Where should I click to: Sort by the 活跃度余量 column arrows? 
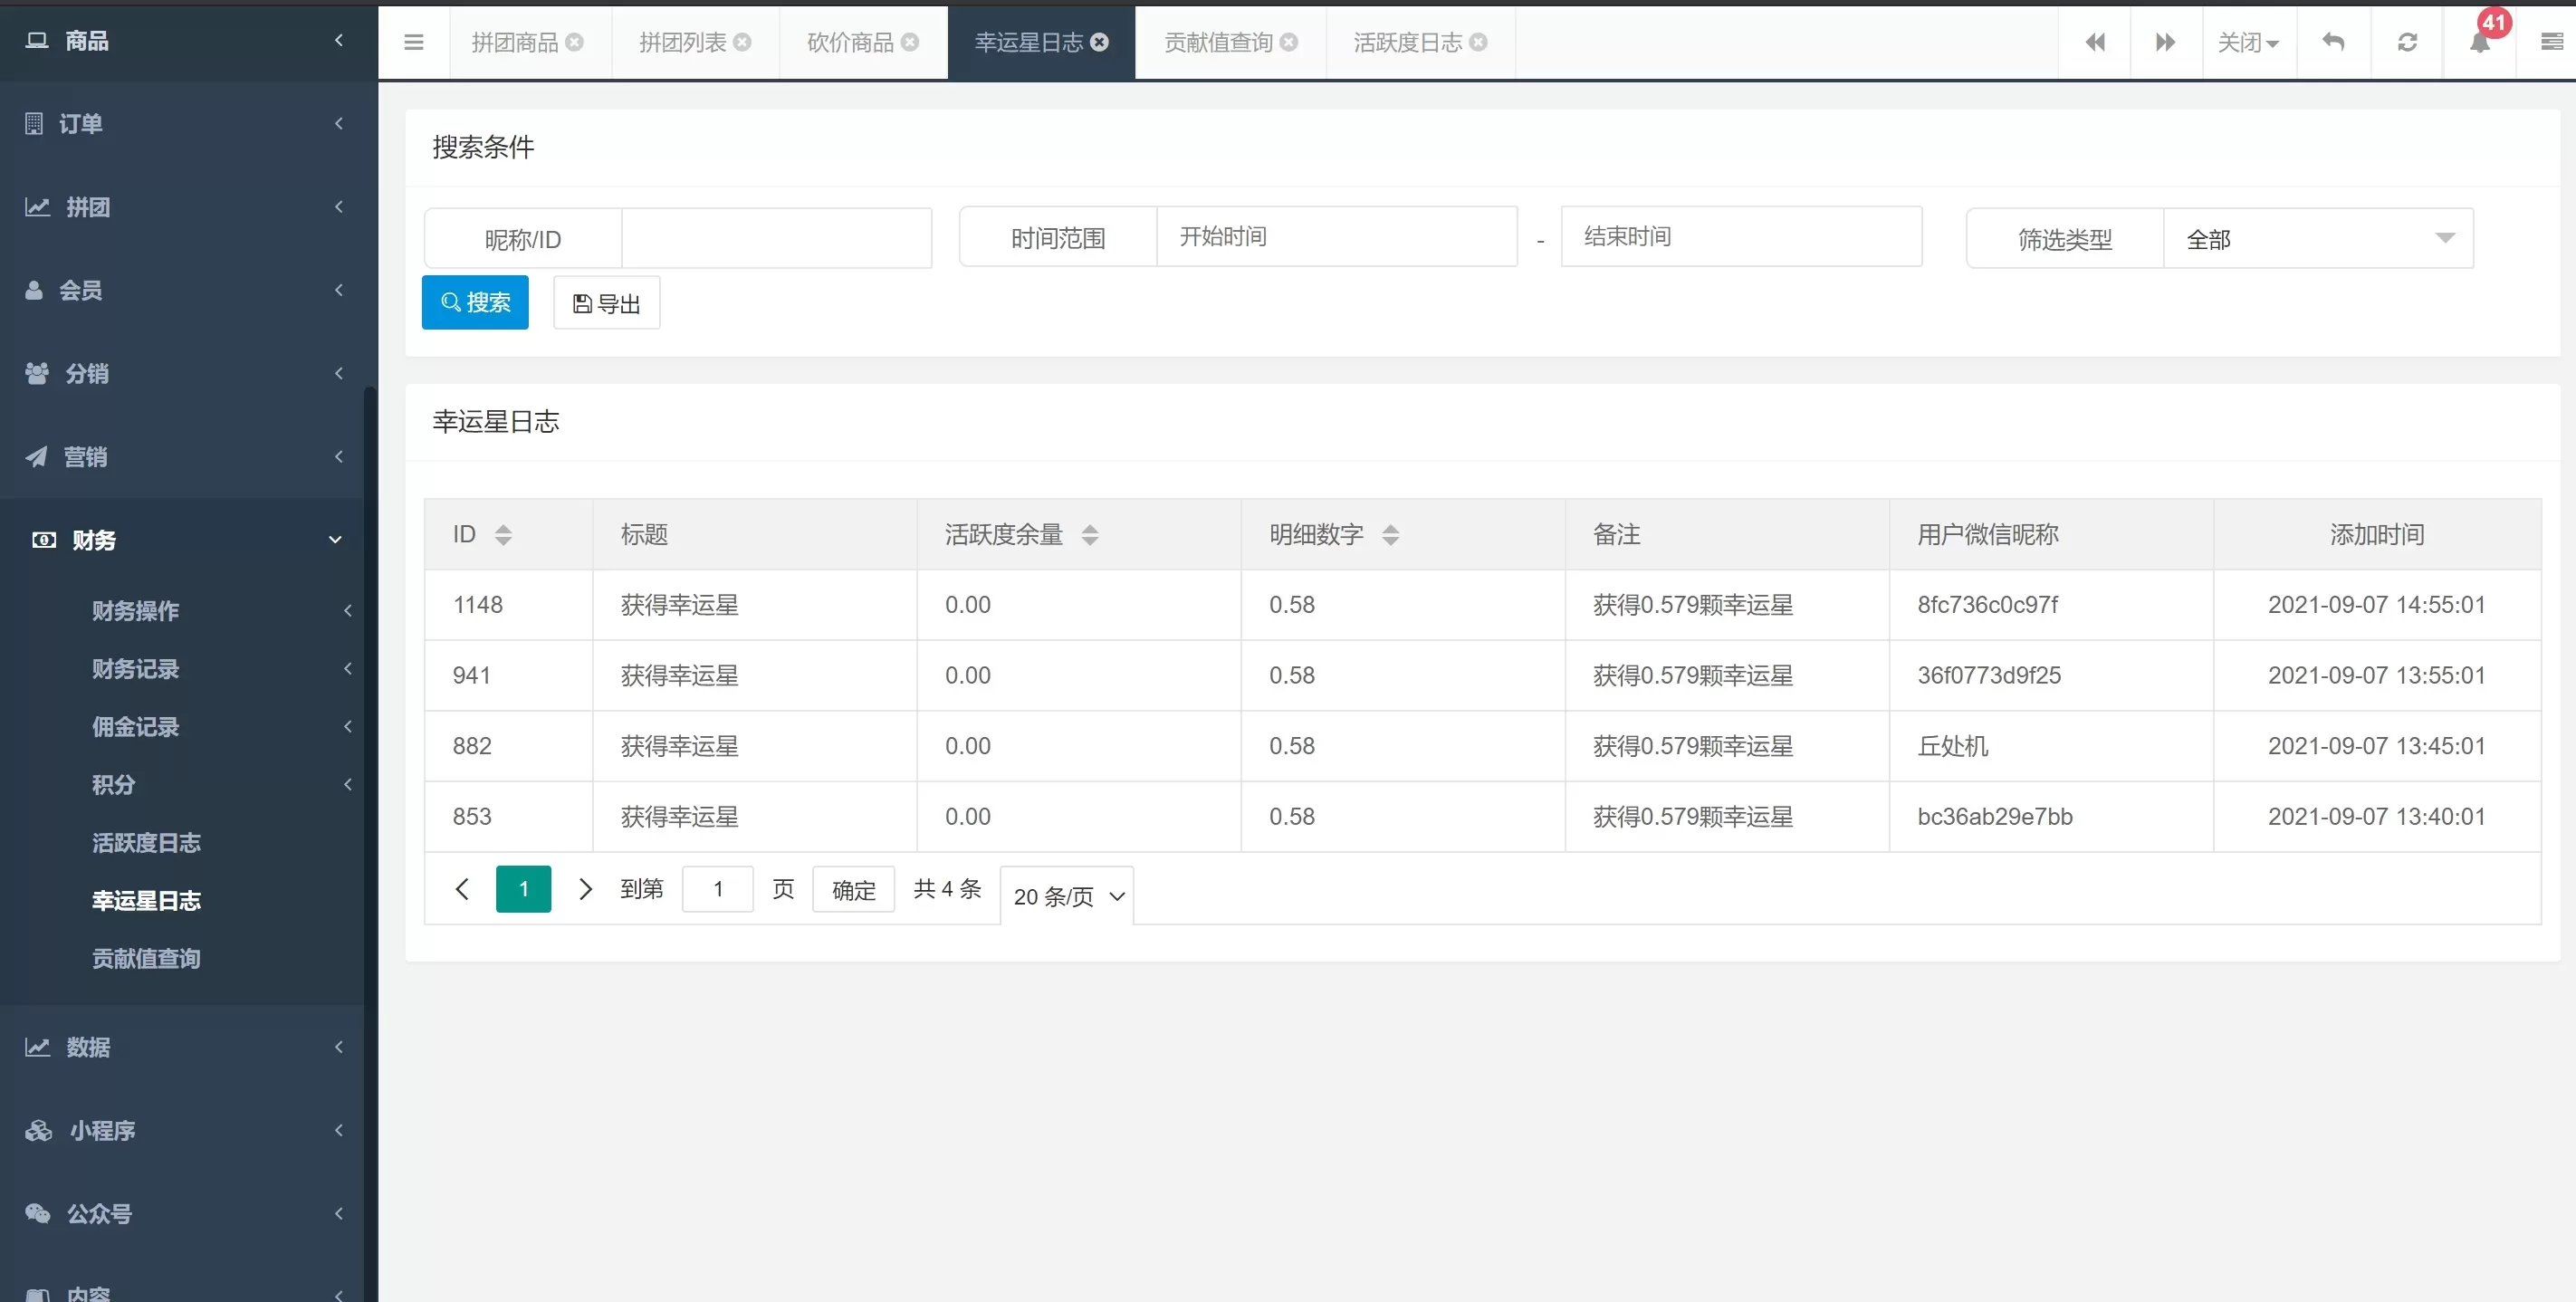tap(1089, 535)
